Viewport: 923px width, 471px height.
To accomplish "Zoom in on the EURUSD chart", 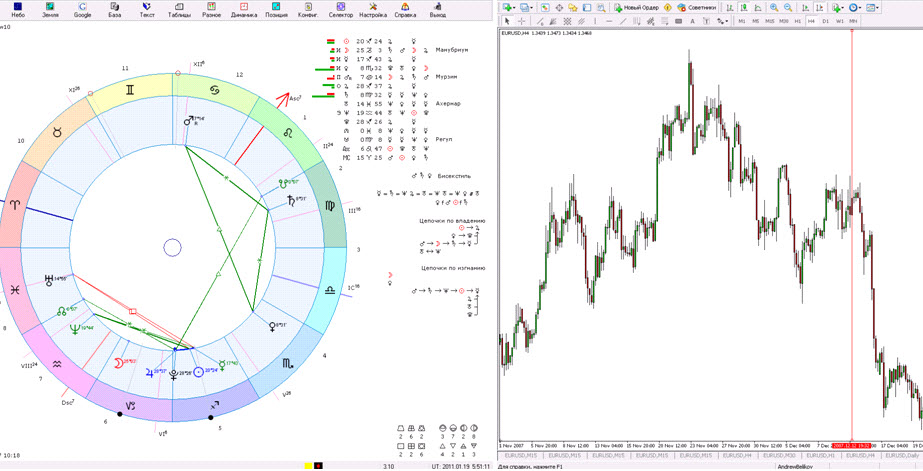I will 775,7.
